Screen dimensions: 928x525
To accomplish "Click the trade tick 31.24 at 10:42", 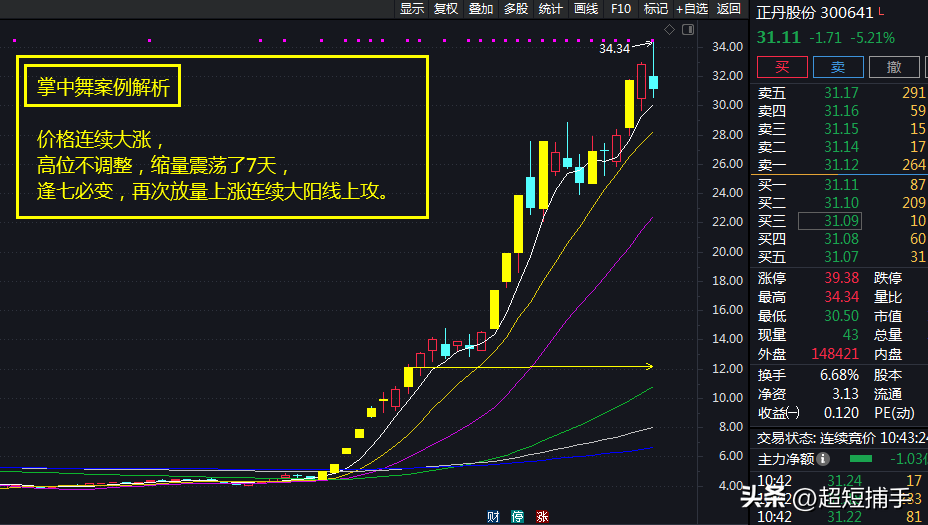I will tap(844, 481).
